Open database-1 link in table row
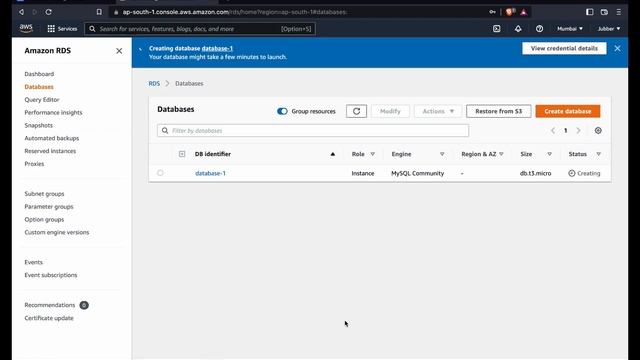The height and width of the screenshot is (360, 640). click(210, 173)
